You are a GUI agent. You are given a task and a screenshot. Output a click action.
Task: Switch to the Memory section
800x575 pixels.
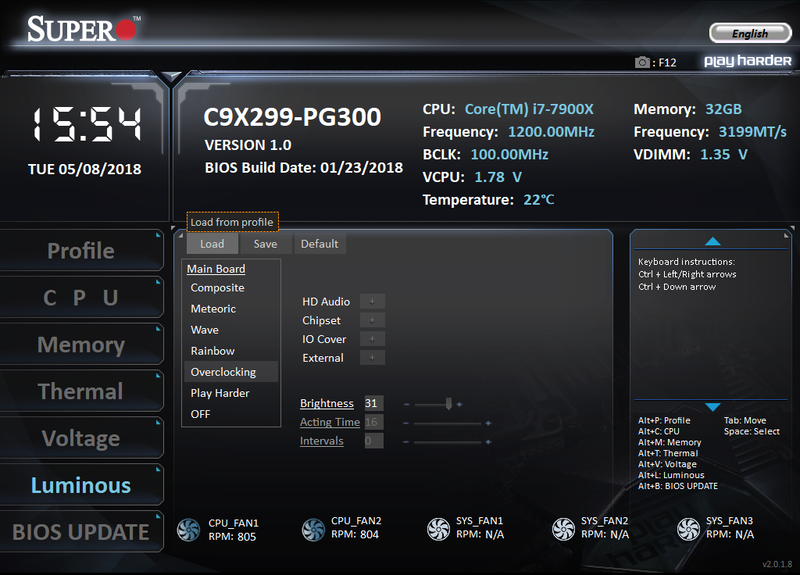tap(81, 344)
